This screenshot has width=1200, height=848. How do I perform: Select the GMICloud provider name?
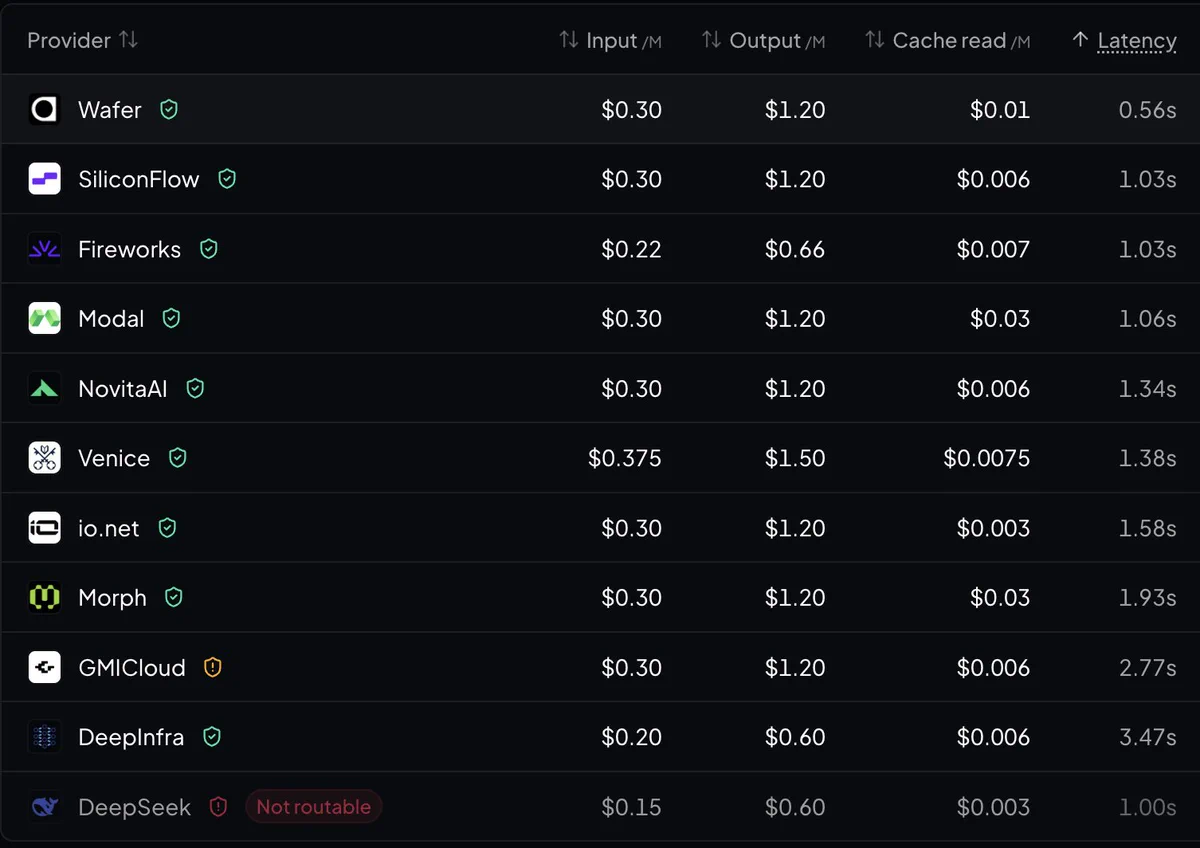[x=132, y=667]
